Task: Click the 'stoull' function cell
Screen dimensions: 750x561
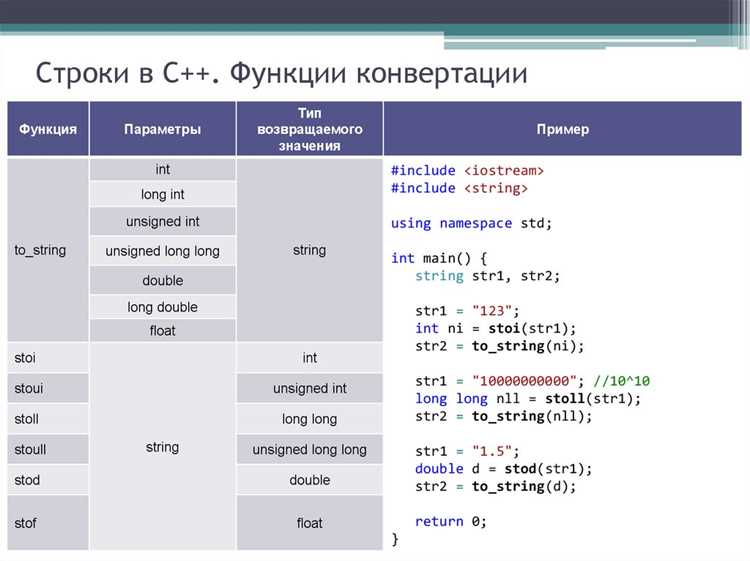Action: point(48,449)
